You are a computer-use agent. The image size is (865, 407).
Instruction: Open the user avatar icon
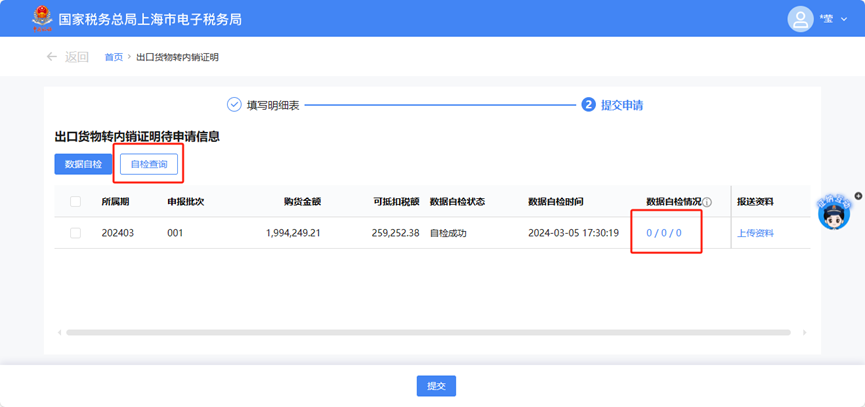(x=800, y=19)
